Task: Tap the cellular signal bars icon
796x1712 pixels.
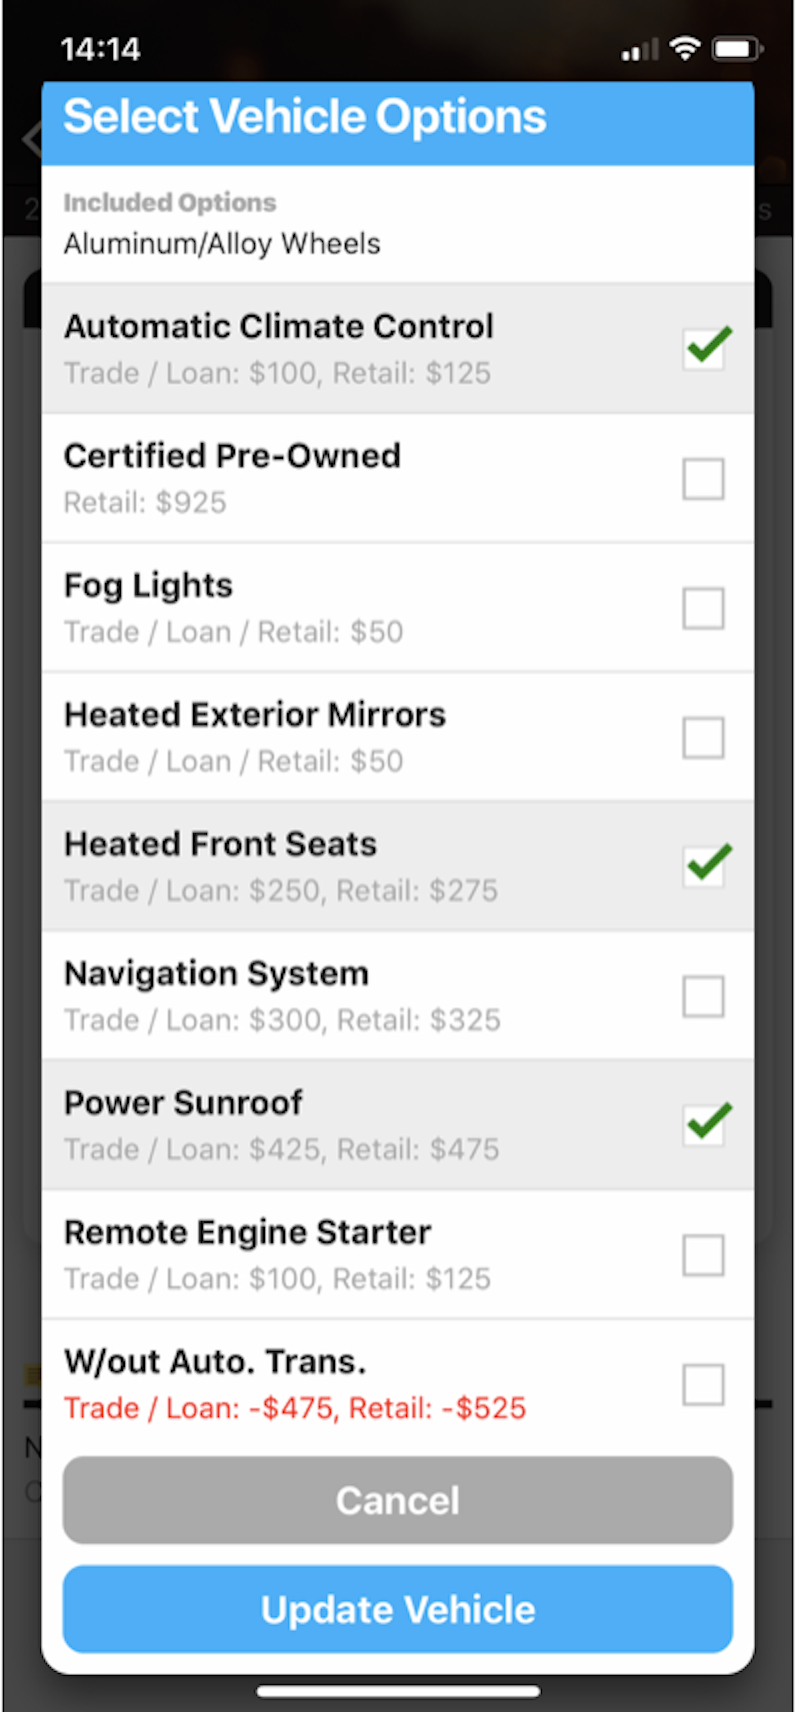Action: [640, 50]
